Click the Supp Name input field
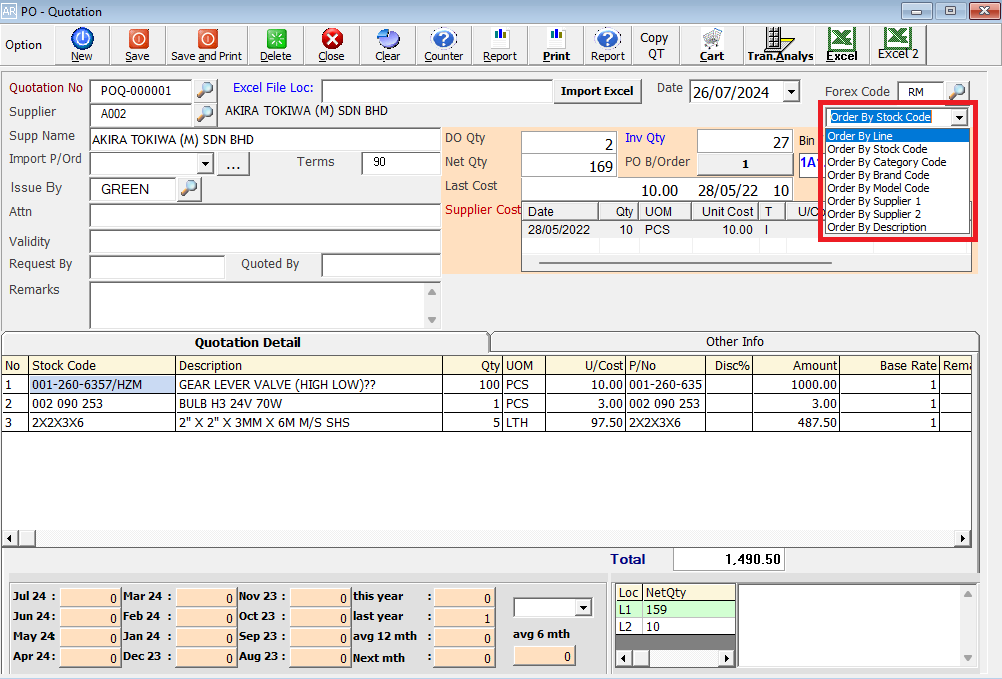Viewport: 1002px width, 679px height. [x=265, y=139]
